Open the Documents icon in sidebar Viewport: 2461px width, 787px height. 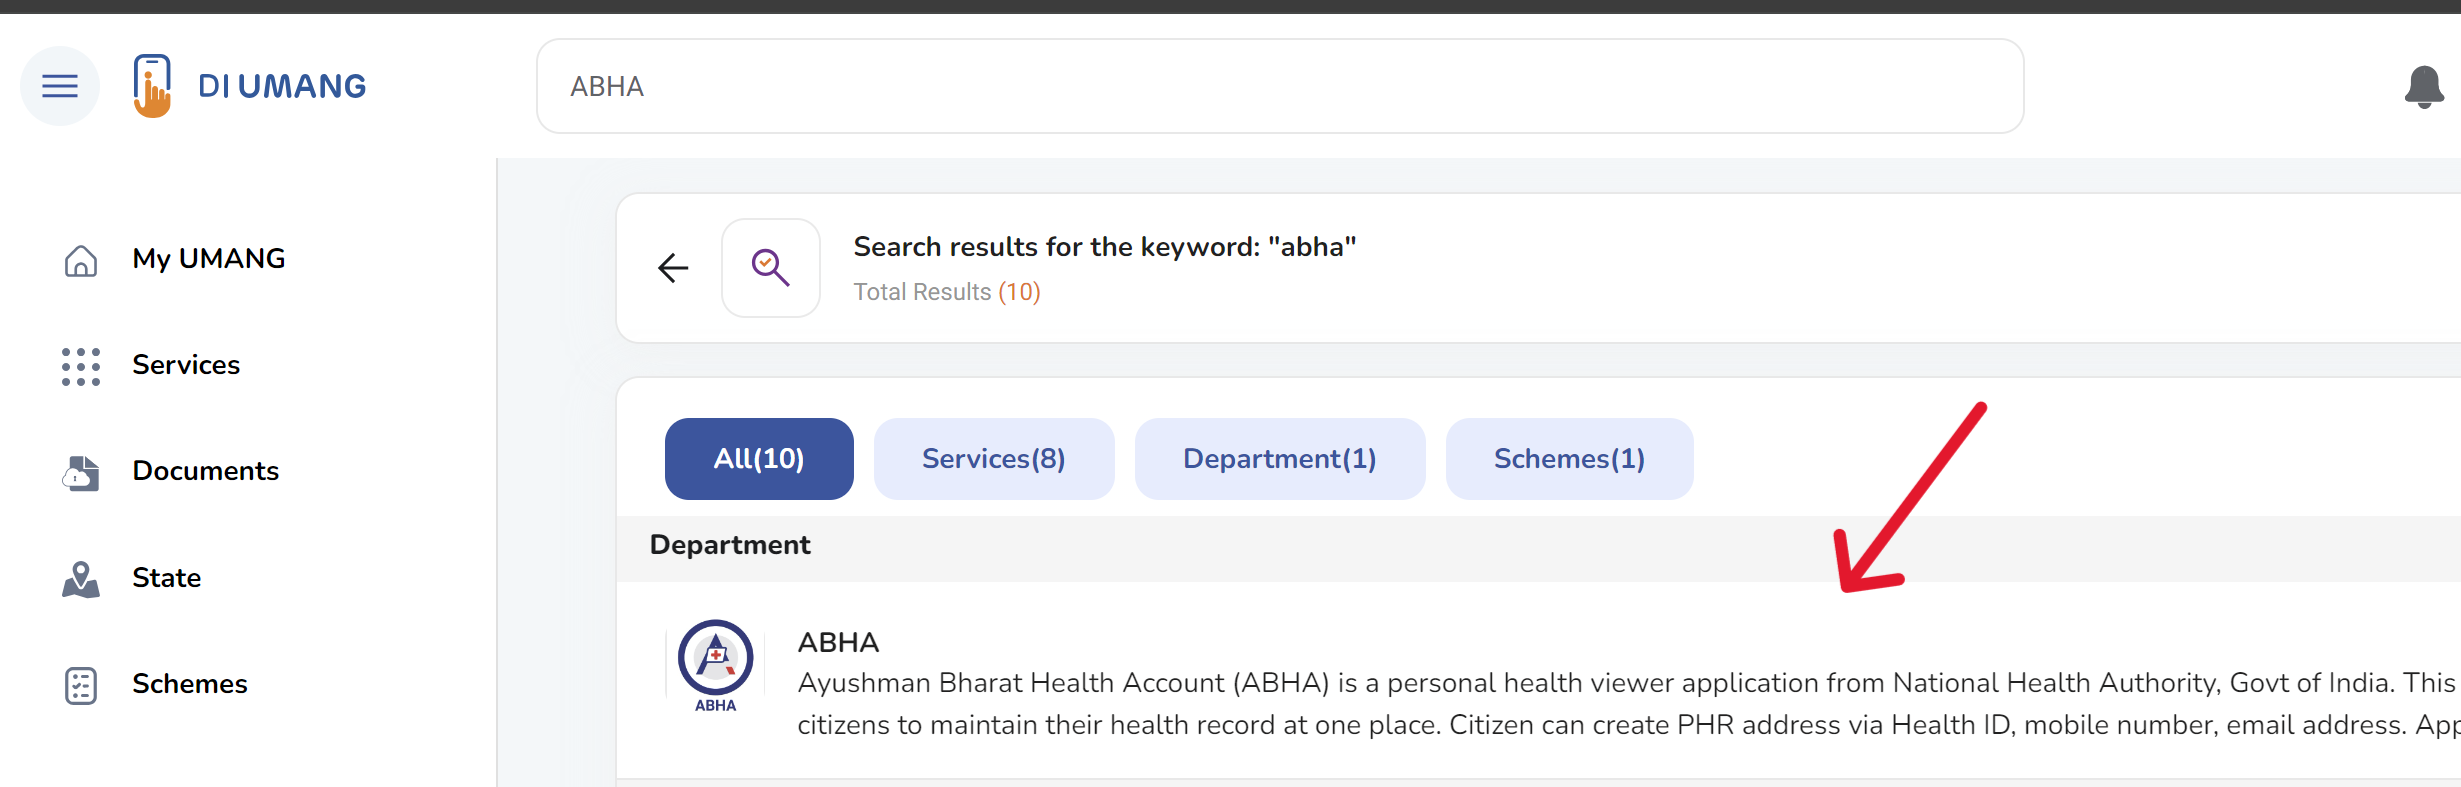pos(80,473)
